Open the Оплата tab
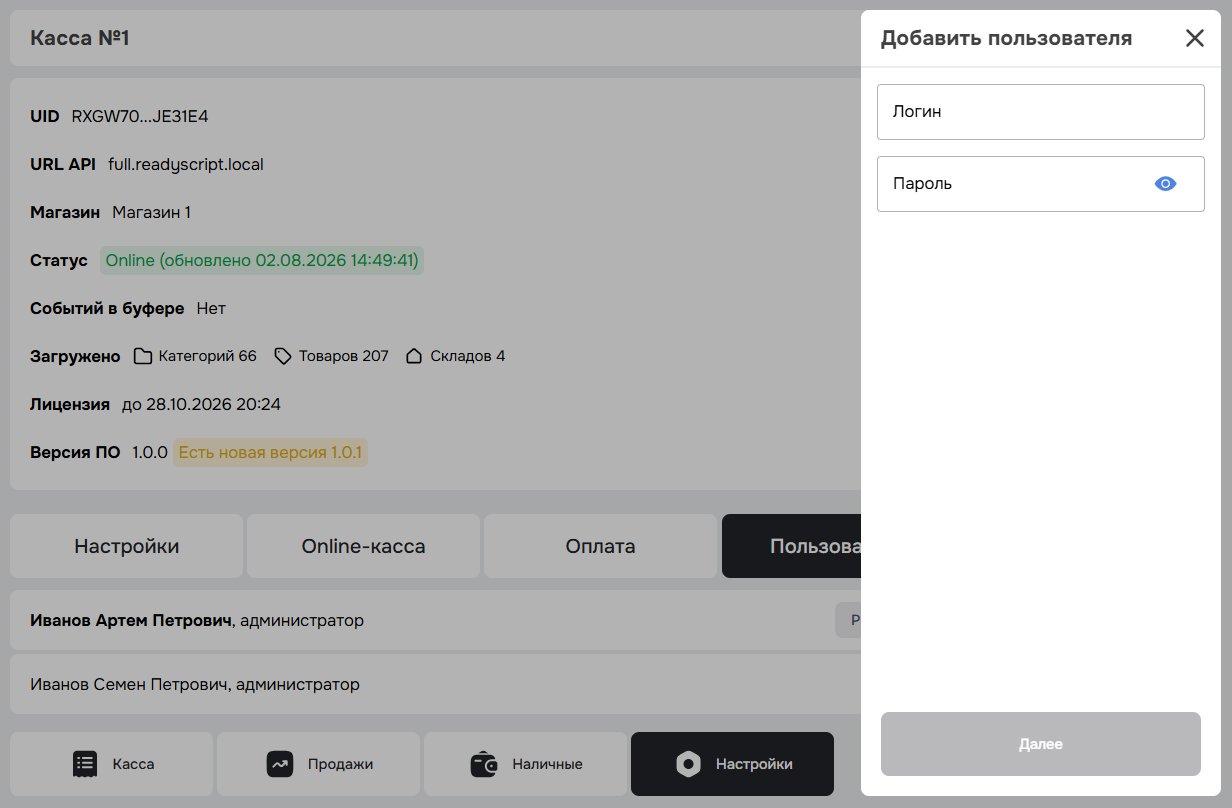Image resolution: width=1232 pixels, height=808 pixels. (600, 546)
